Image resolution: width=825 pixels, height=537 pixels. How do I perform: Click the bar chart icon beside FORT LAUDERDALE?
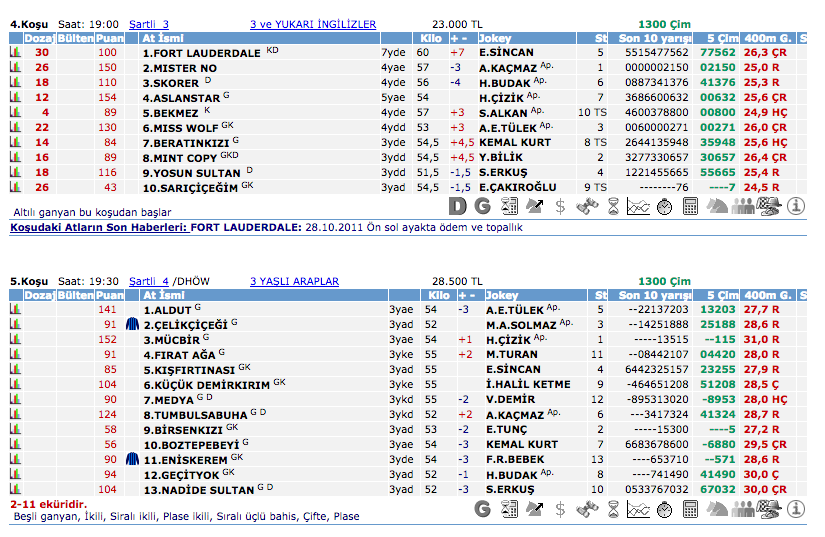15,52
